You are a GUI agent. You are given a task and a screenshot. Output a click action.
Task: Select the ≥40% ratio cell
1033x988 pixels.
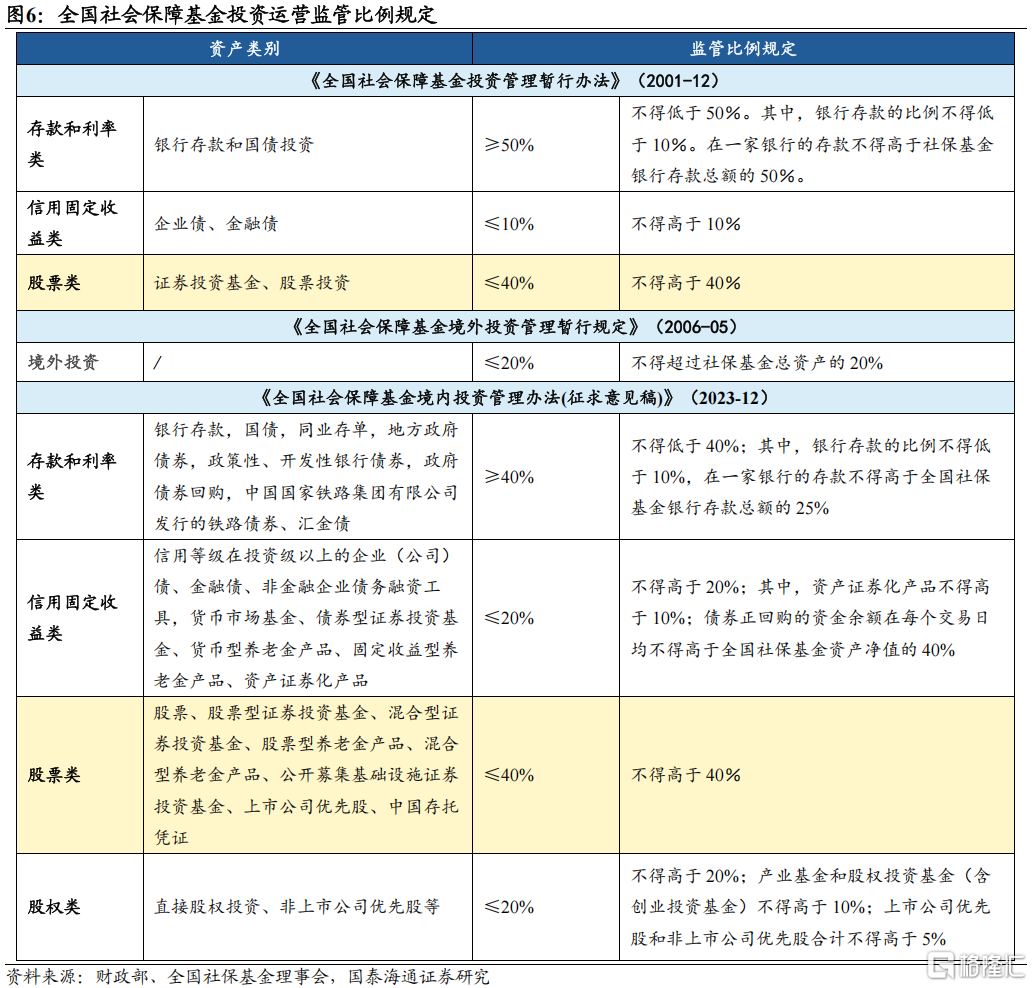pos(509,476)
